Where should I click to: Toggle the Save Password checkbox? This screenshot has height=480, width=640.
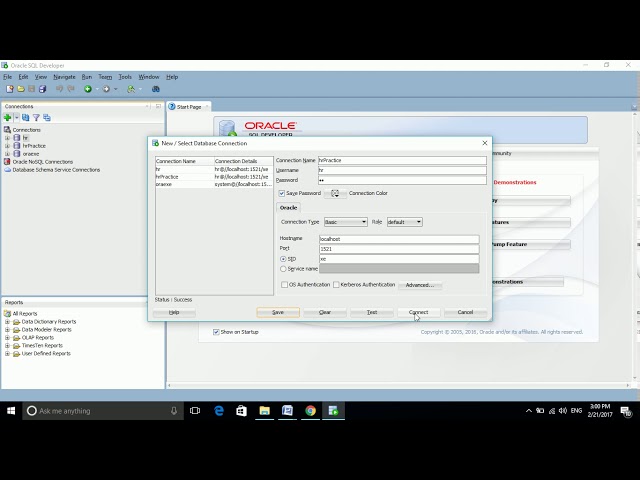click(282, 193)
